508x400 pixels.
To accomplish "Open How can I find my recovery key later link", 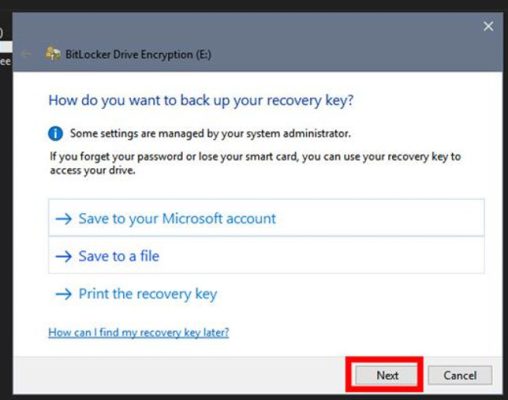I will [139, 332].
